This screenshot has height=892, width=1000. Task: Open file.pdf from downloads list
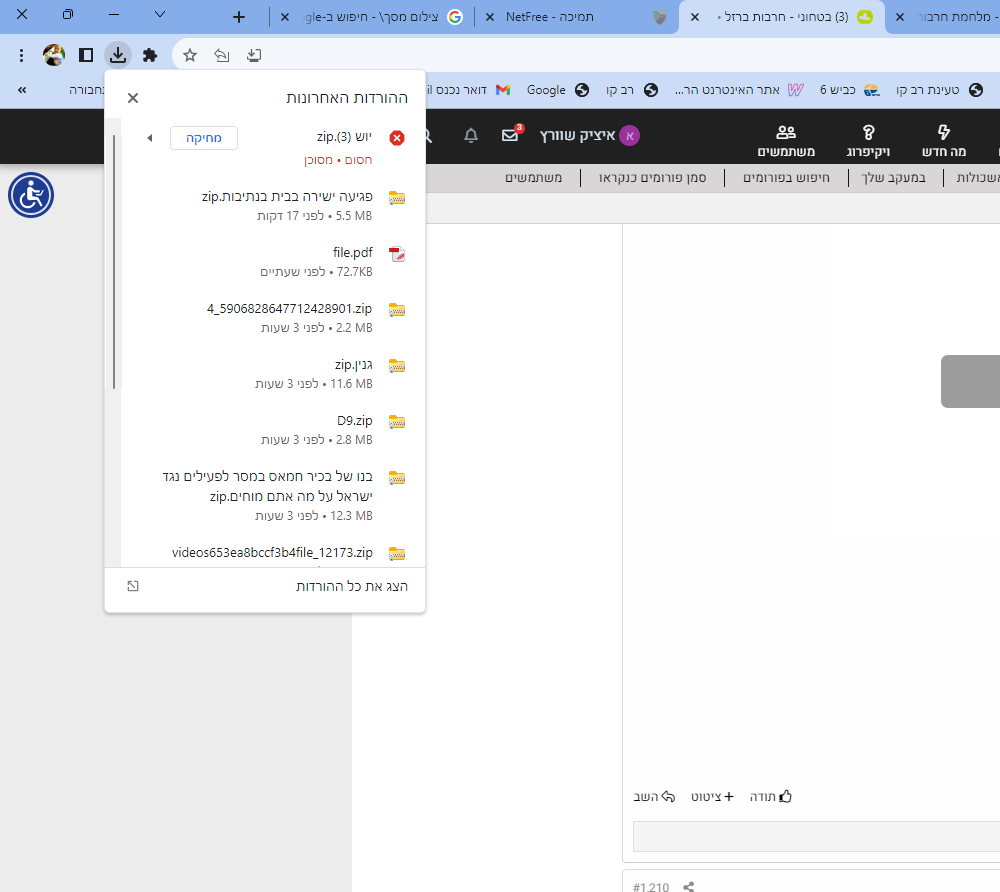(265, 261)
